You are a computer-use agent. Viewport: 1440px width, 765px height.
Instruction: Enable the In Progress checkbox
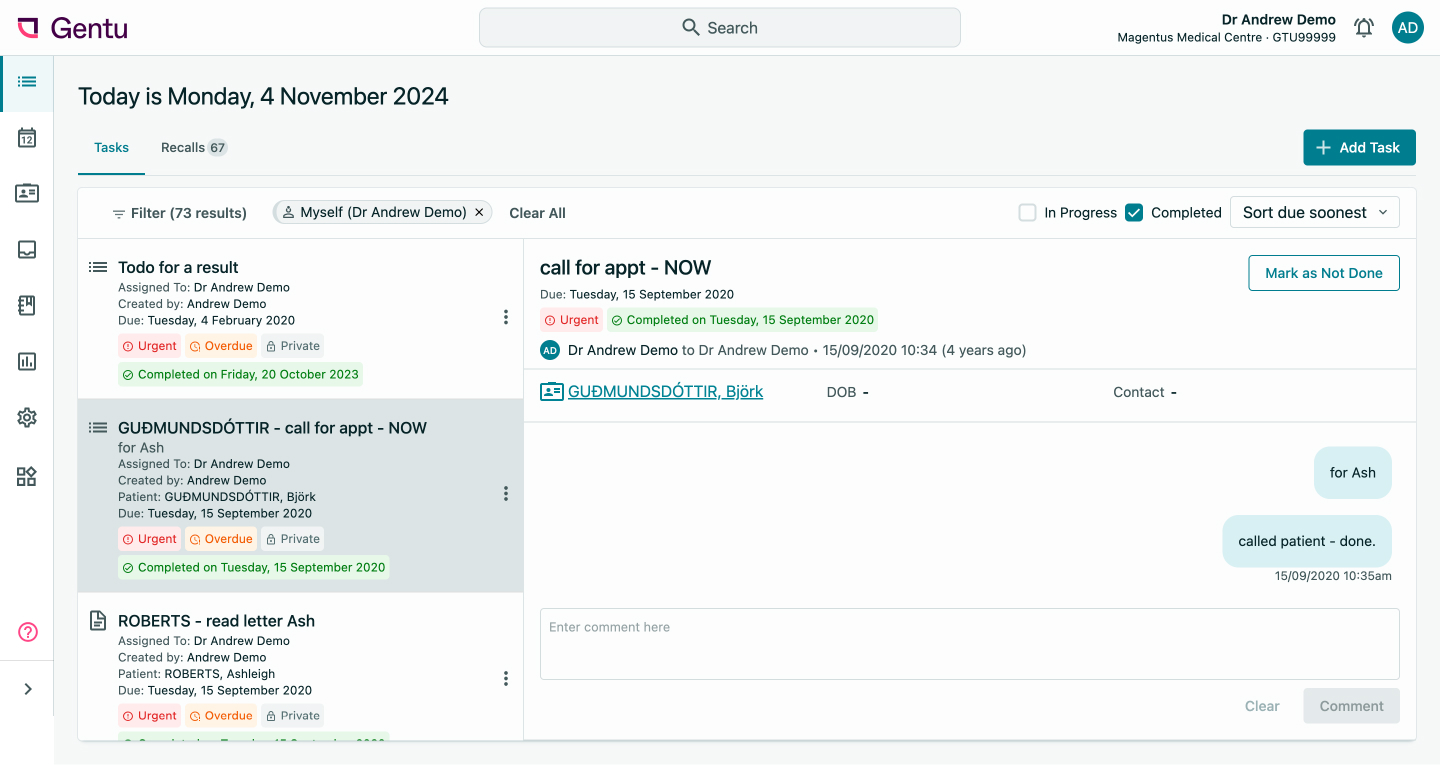coord(1027,212)
